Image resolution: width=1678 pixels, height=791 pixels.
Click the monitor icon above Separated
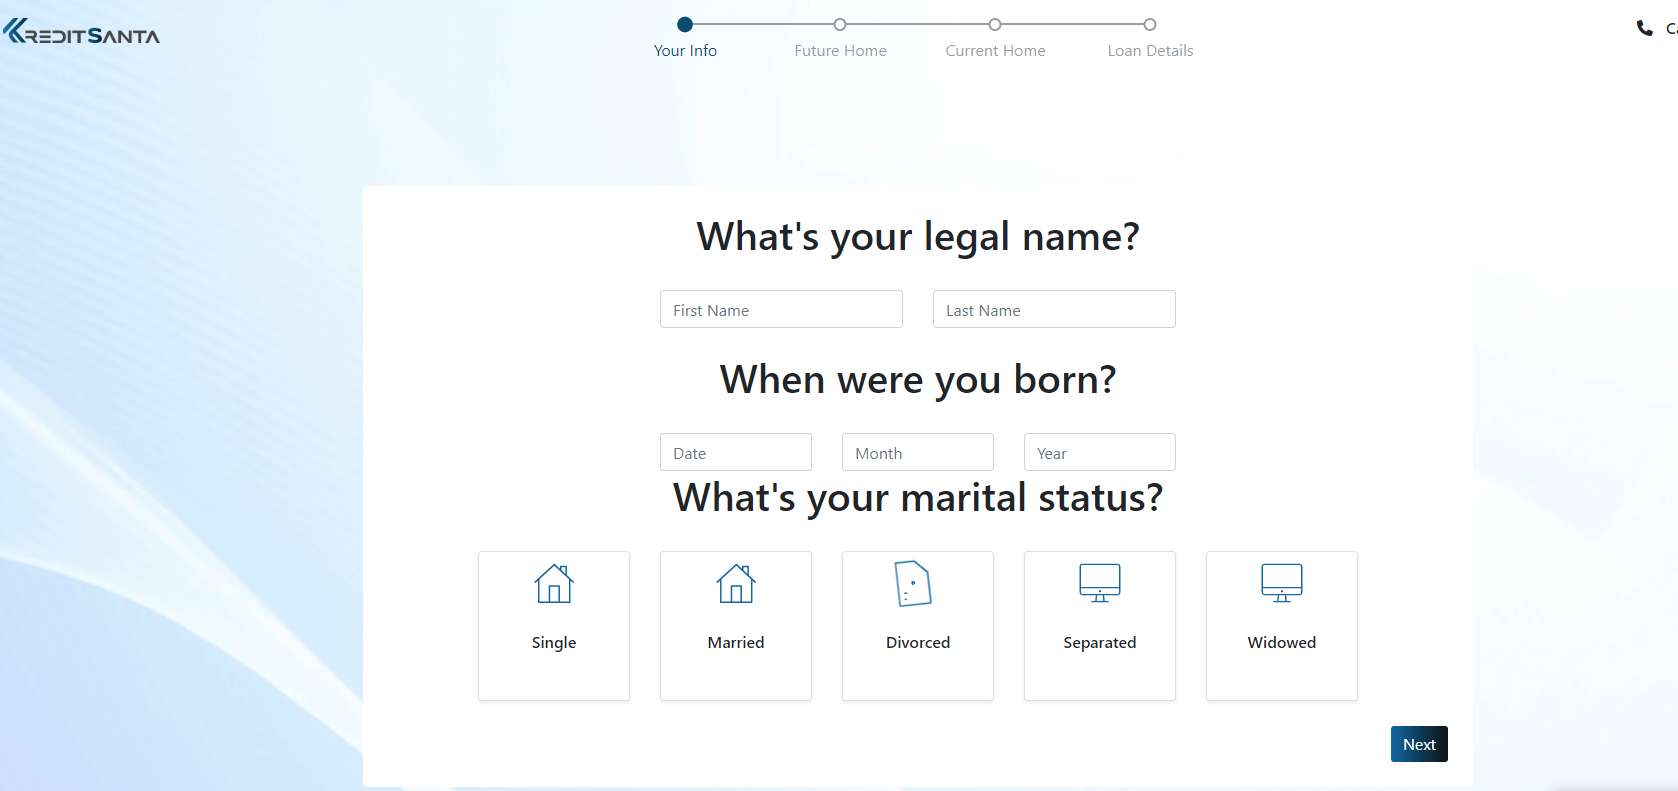point(1100,582)
